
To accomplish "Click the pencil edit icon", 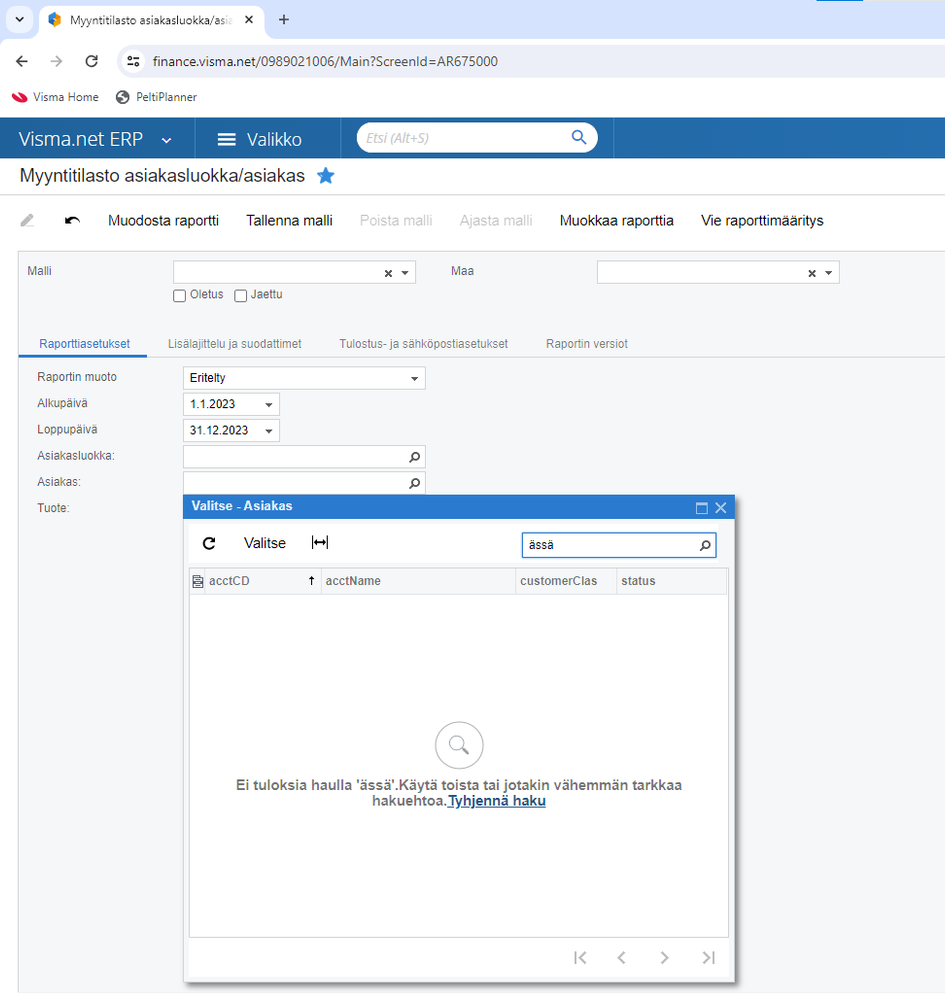I will point(27,220).
